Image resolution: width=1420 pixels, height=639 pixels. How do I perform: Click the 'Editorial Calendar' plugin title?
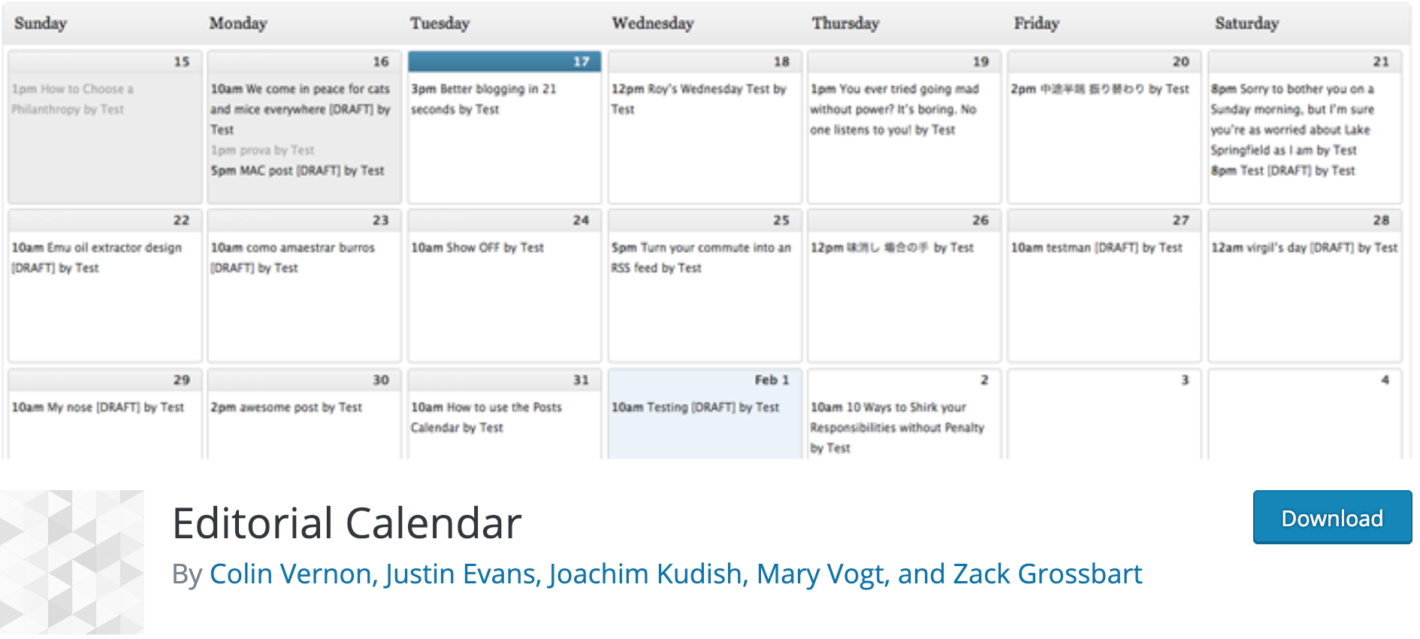click(x=346, y=523)
